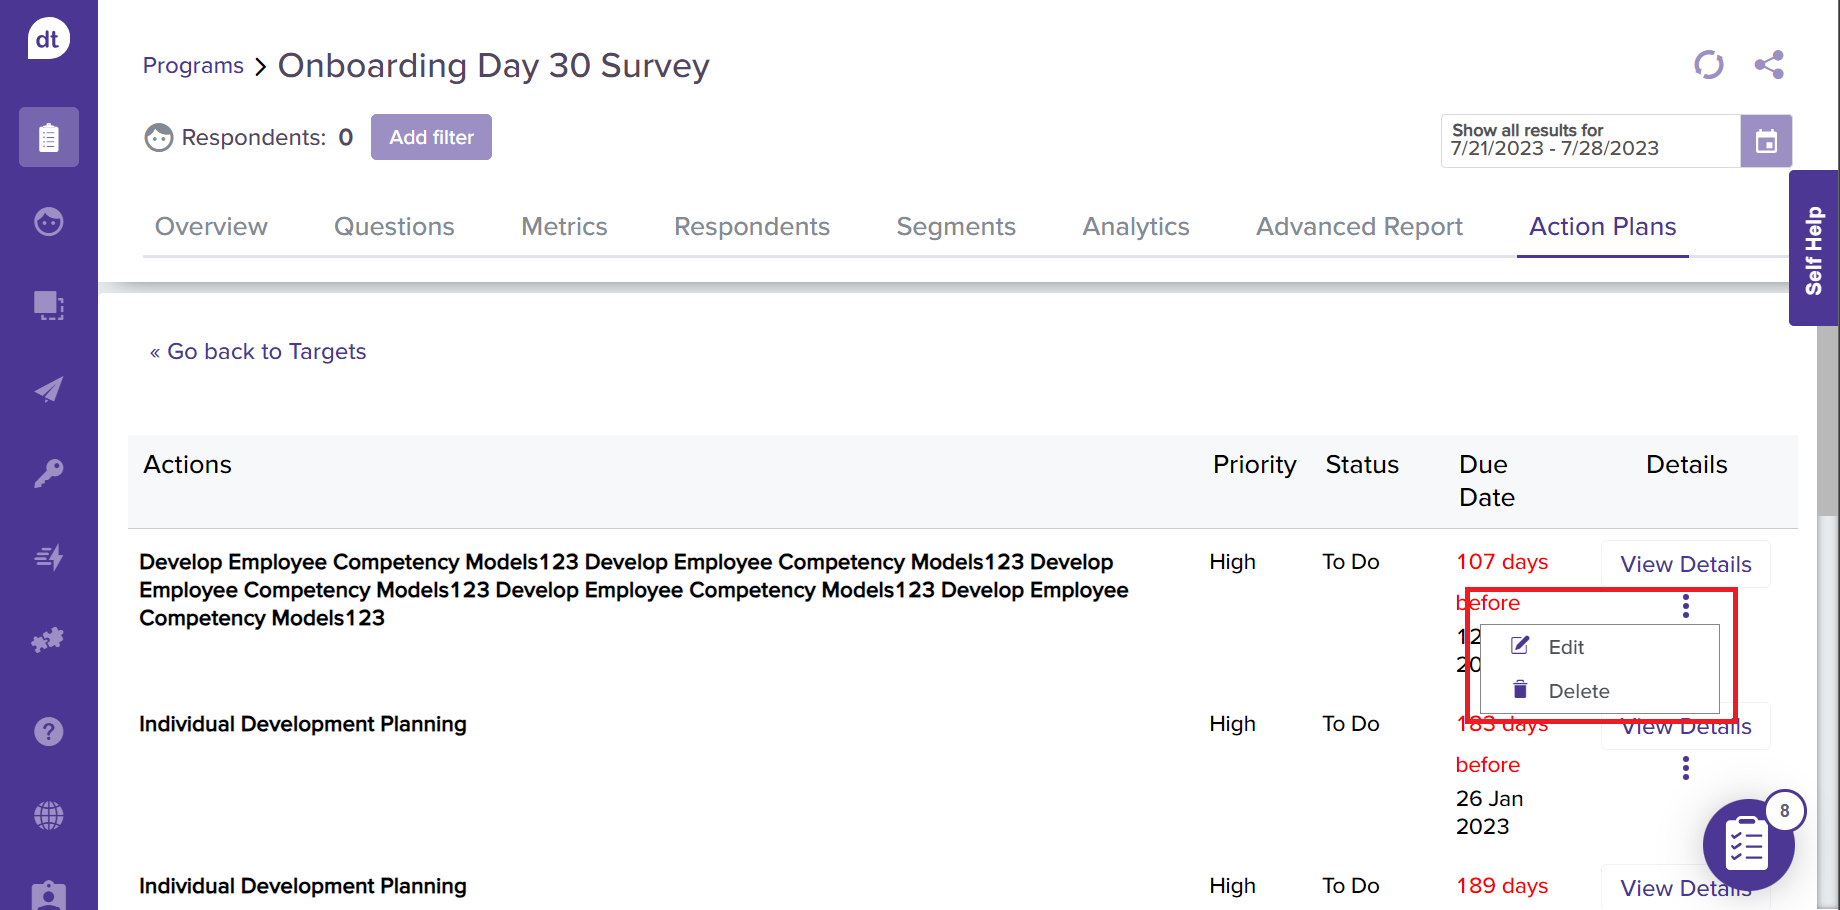Viewport: 1840px width, 910px height.
Task: Click the refresh icon near the title
Action: click(1708, 65)
